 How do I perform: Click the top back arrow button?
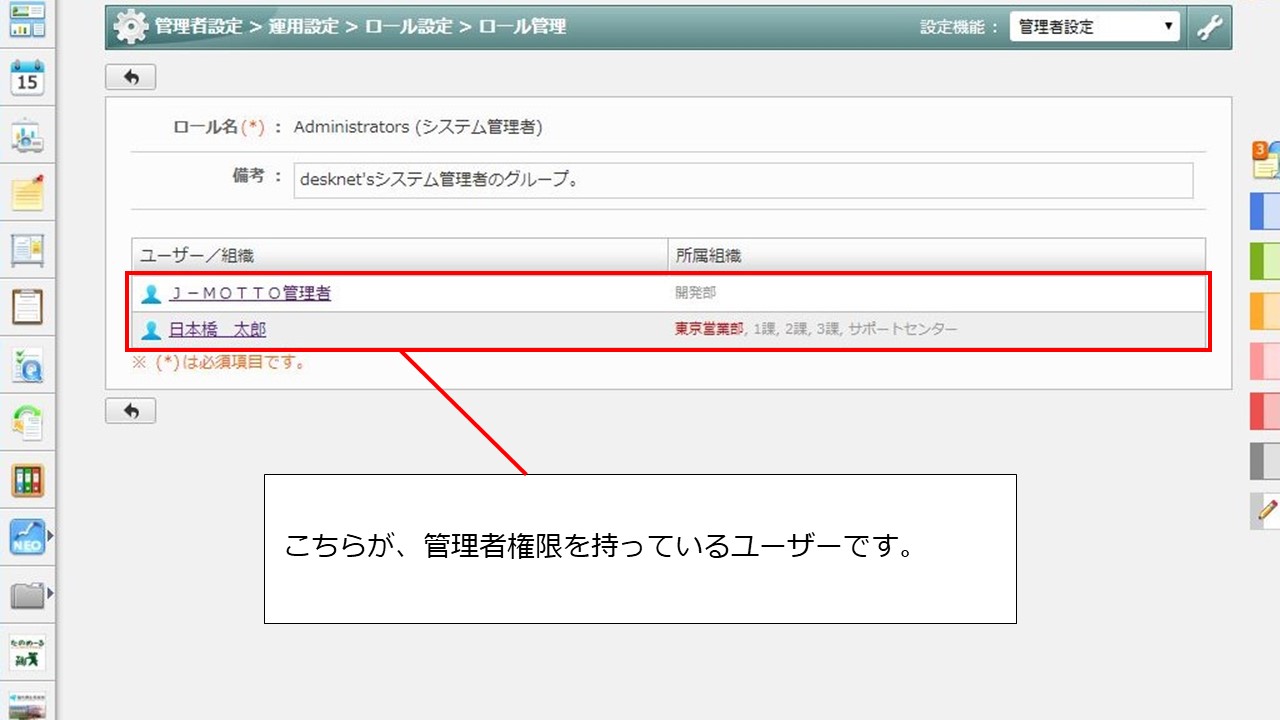point(130,77)
